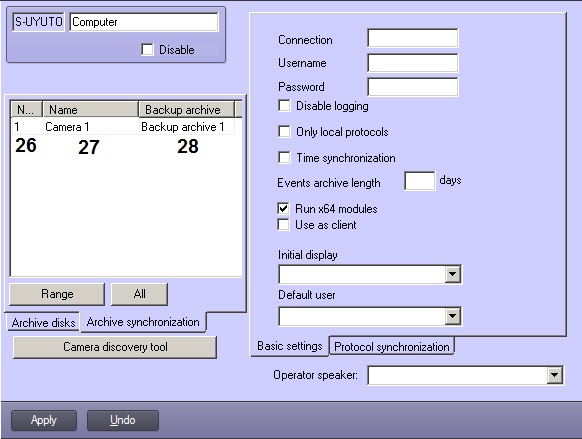
Task: Click the All button
Action: (140, 294)
